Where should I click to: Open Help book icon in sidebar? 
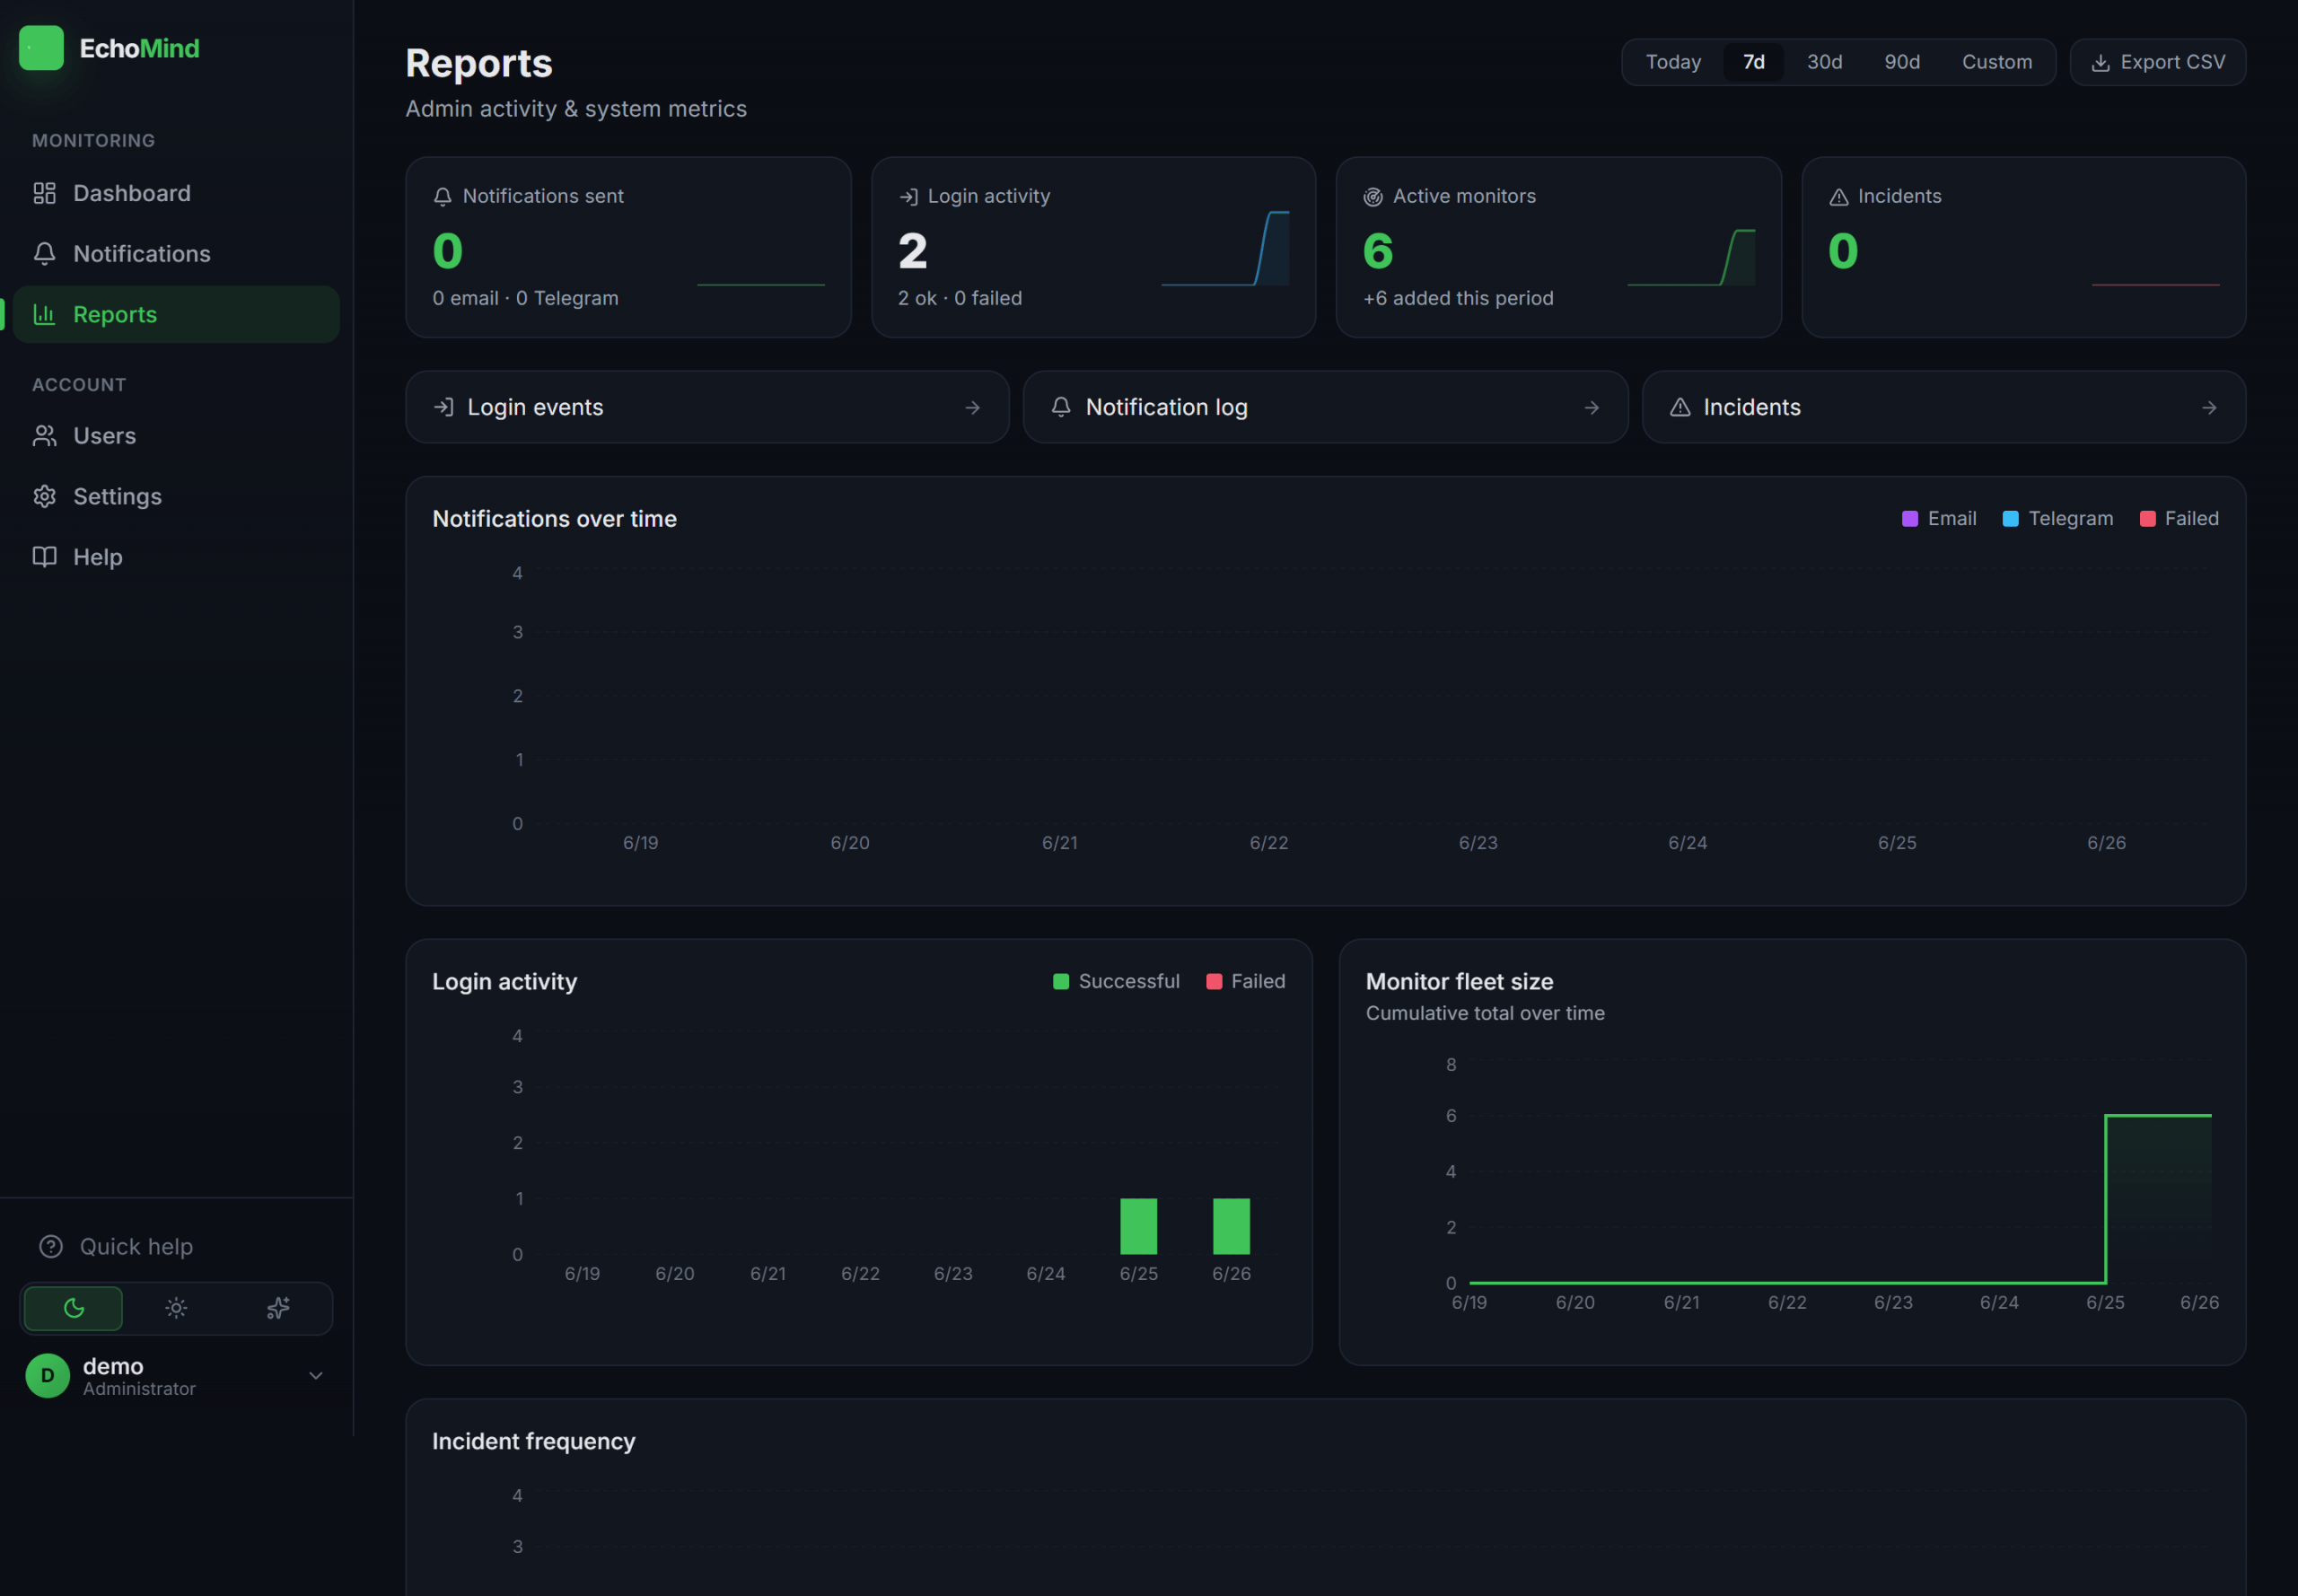tap(44, 557)
